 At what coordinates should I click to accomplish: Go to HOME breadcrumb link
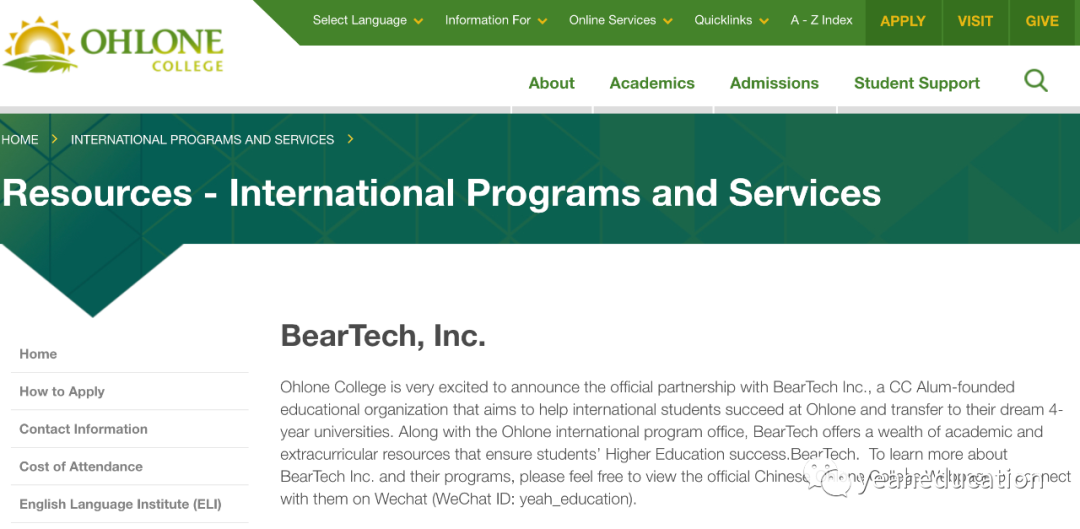coord(19,140)
